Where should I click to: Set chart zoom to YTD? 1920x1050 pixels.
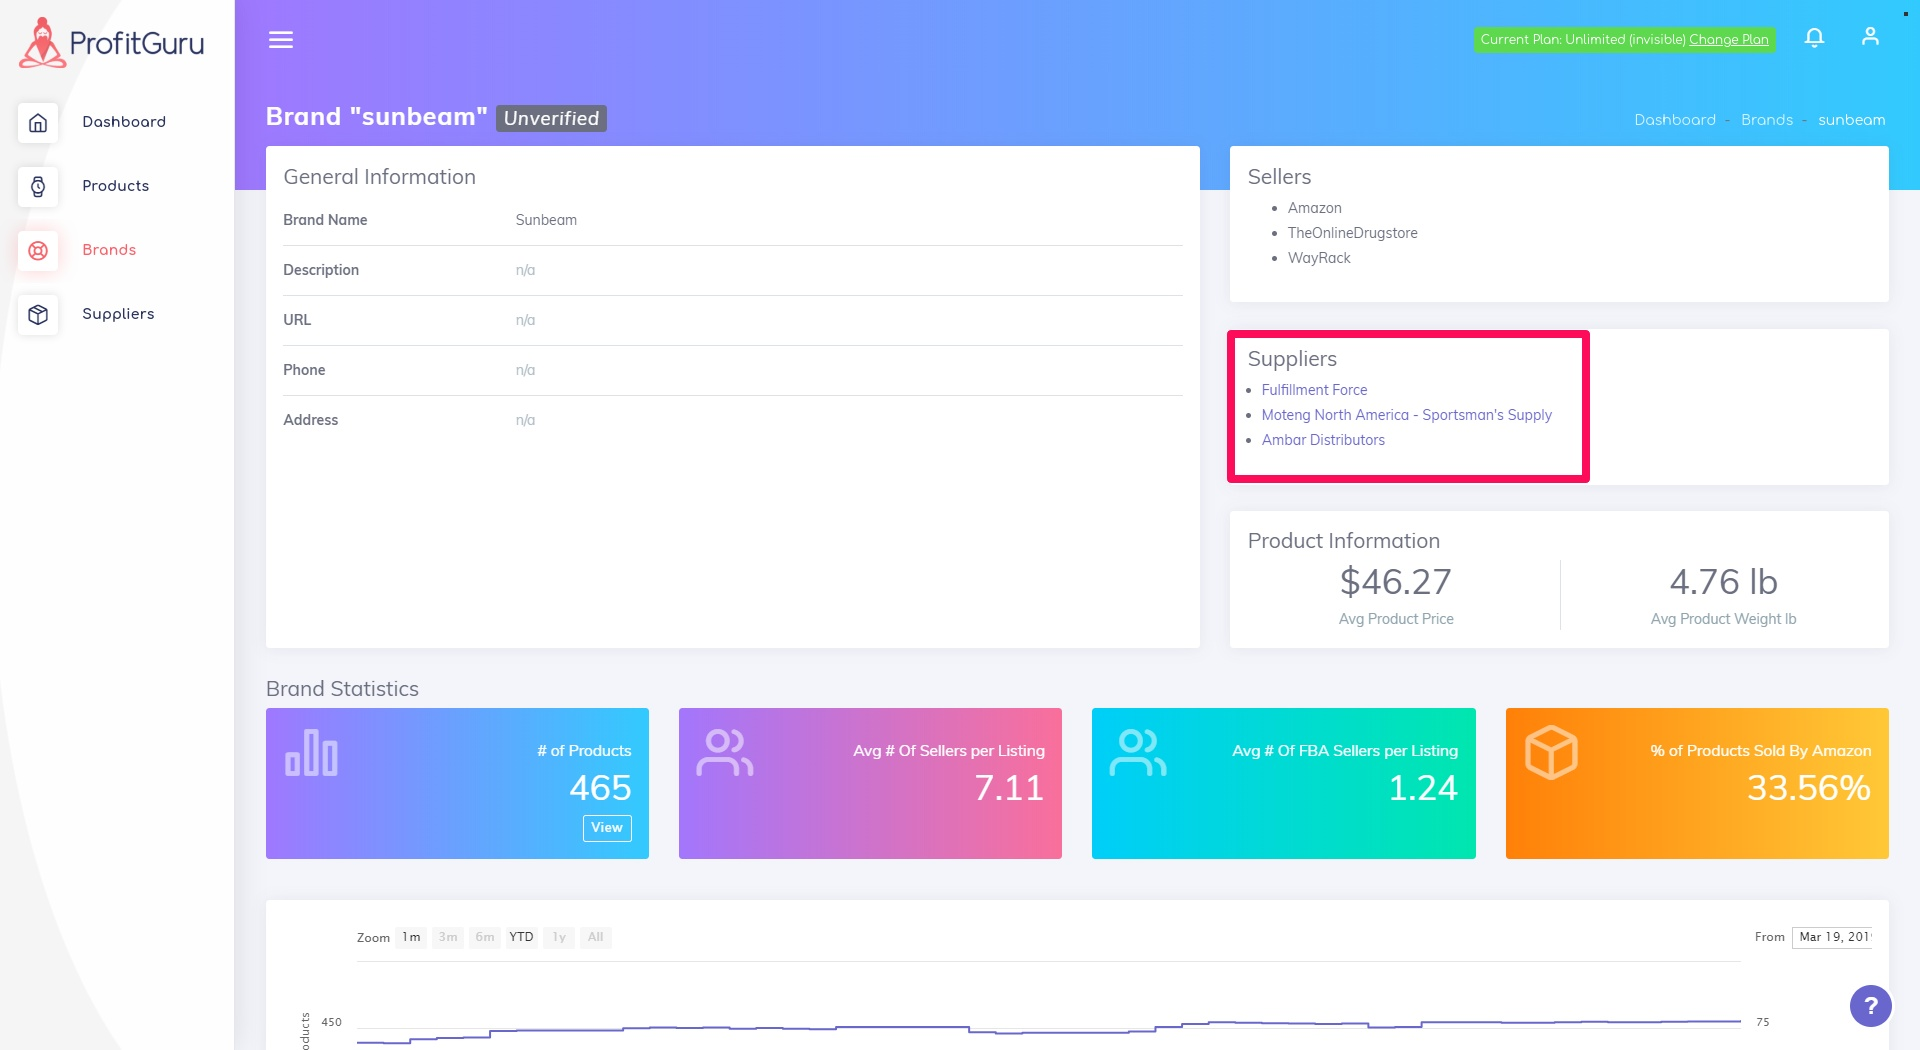[x=521, y=937]
